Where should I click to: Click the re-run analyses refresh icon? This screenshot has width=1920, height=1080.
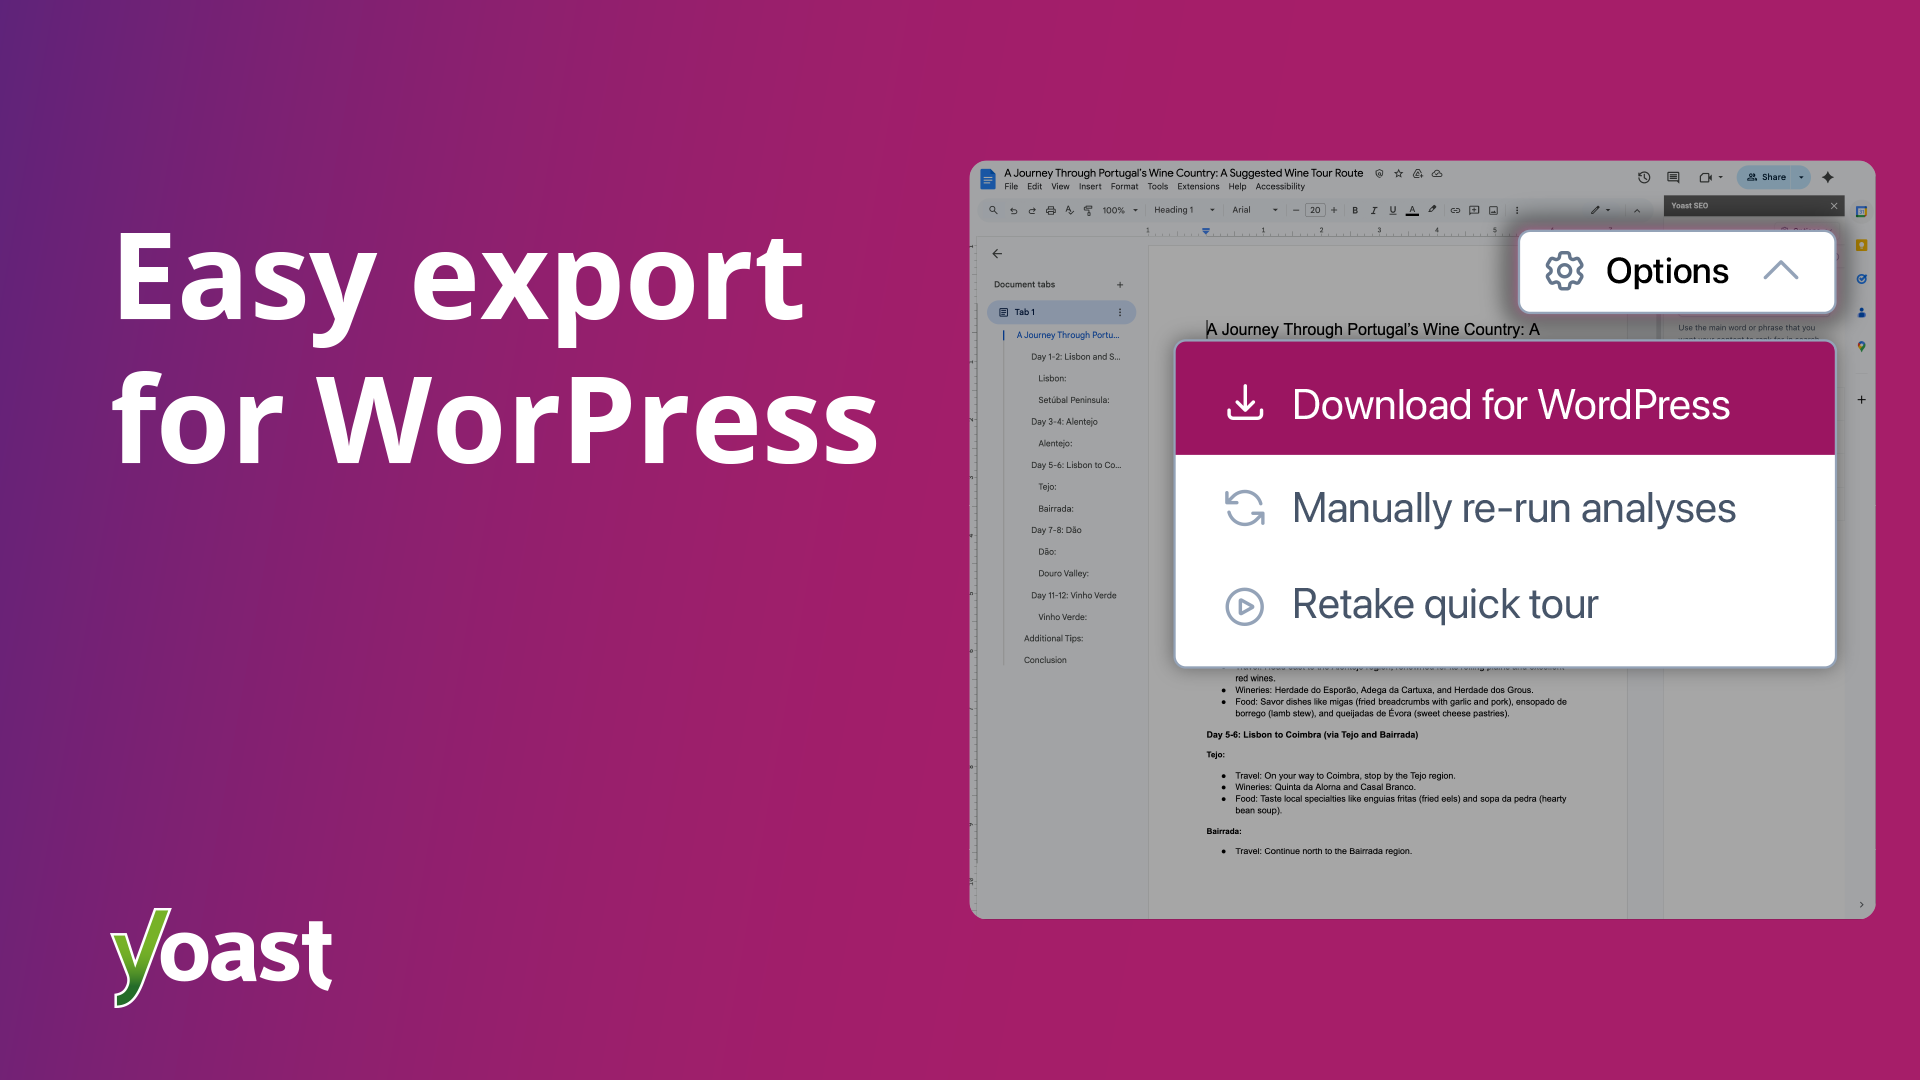pos(1245,508)
